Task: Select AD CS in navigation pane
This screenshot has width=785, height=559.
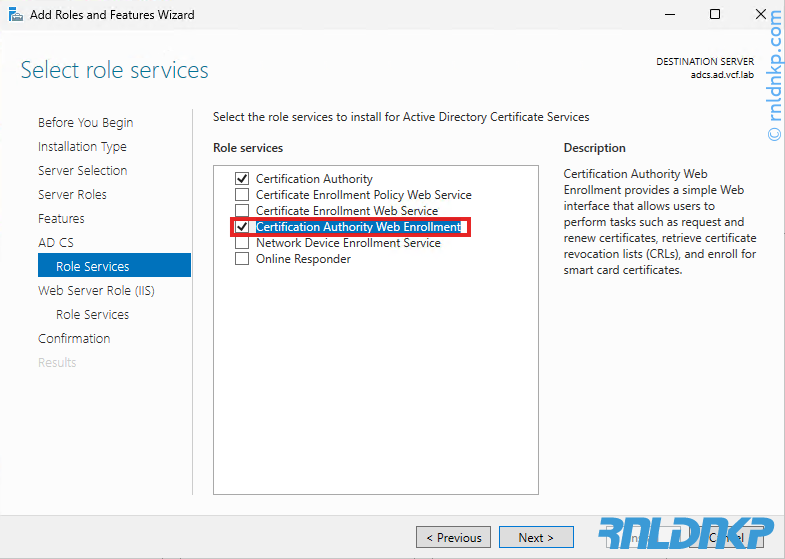Action: tap(56, 242)
